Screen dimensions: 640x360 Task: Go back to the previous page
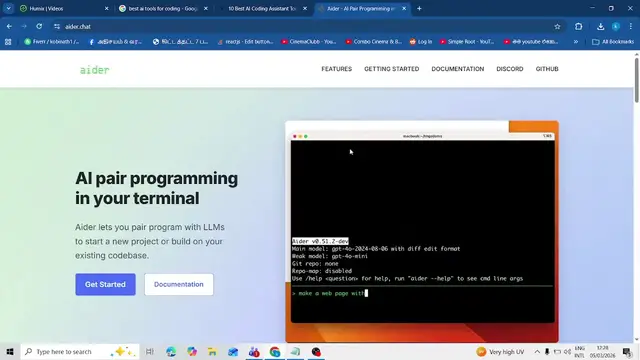tap(9, 27)
